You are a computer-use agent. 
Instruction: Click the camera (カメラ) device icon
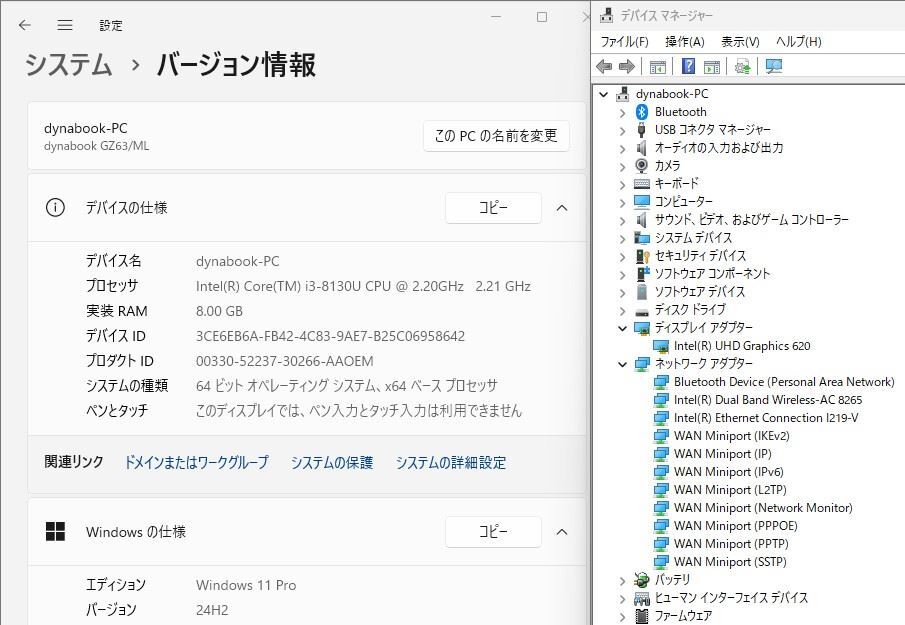click(x=641, y=166)
